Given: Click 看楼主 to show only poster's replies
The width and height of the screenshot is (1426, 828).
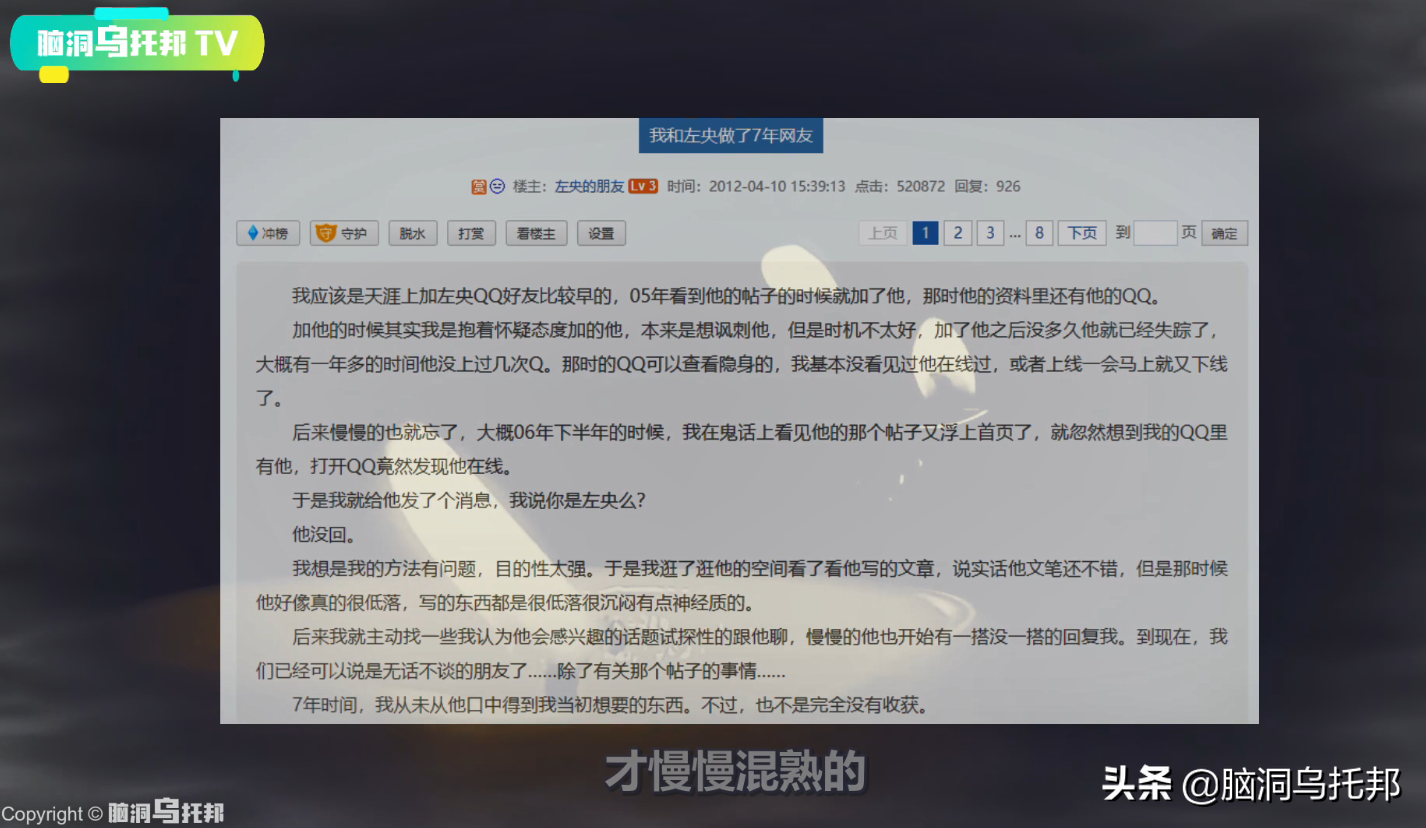Looking at the screenshot, I should pos(536,233).
